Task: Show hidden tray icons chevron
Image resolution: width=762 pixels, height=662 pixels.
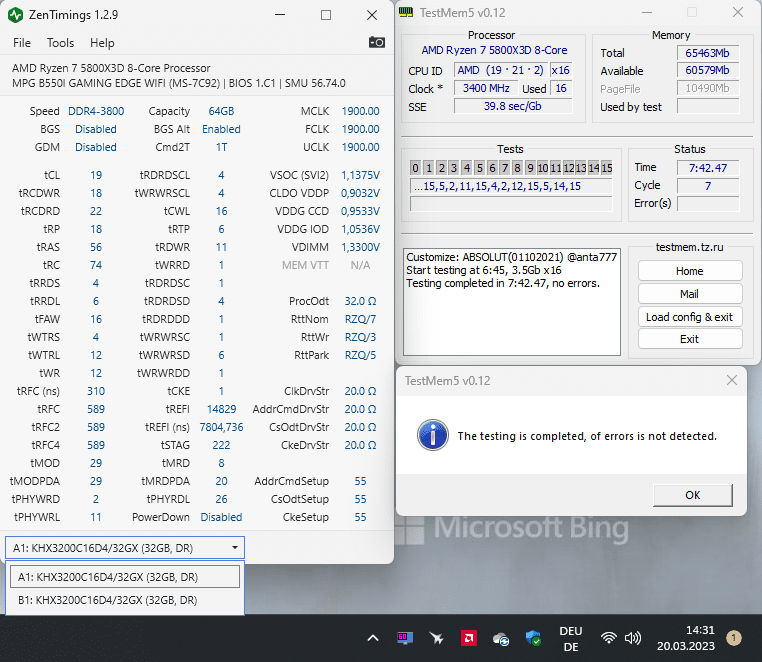Action: pos(373,638)
